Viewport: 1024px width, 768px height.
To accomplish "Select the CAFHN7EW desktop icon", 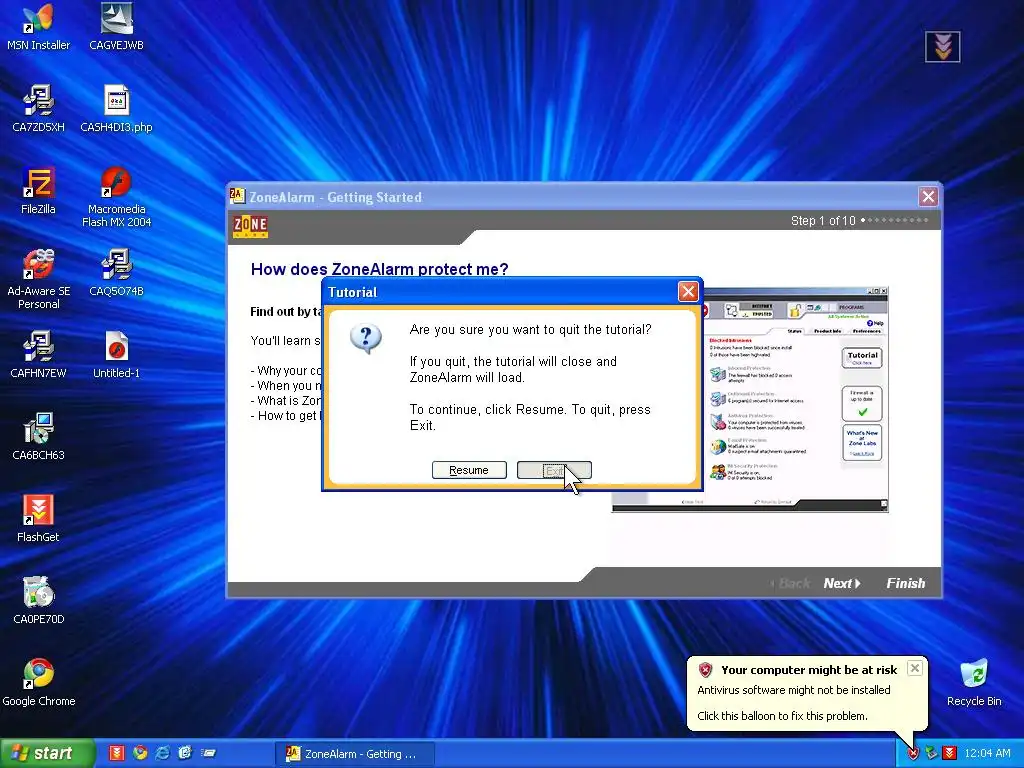I will (38, 355).
